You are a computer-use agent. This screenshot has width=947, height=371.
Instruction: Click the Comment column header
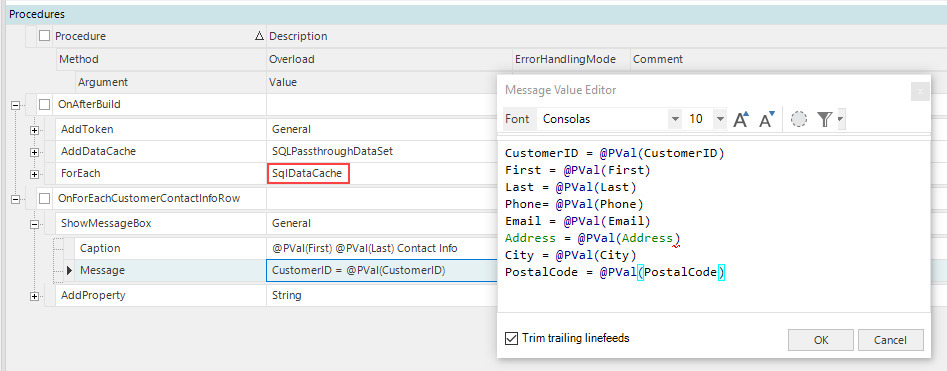(x=788, y=59)
